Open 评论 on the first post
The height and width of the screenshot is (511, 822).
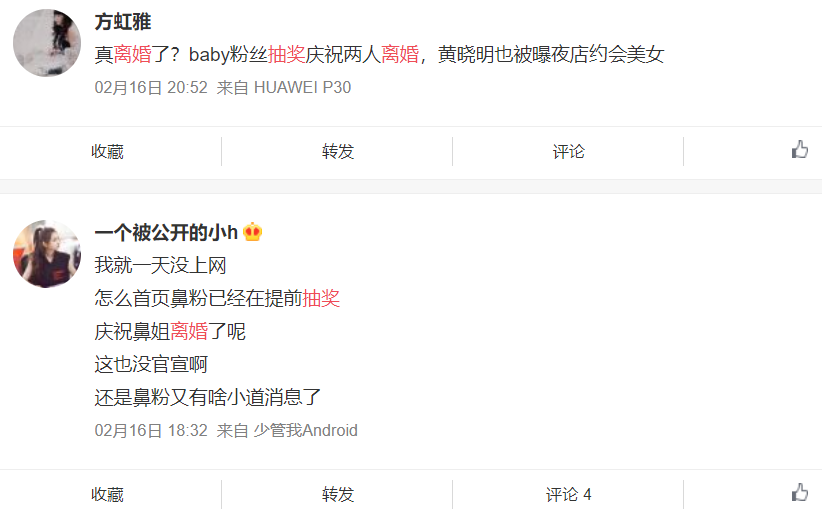coord(568,151)
